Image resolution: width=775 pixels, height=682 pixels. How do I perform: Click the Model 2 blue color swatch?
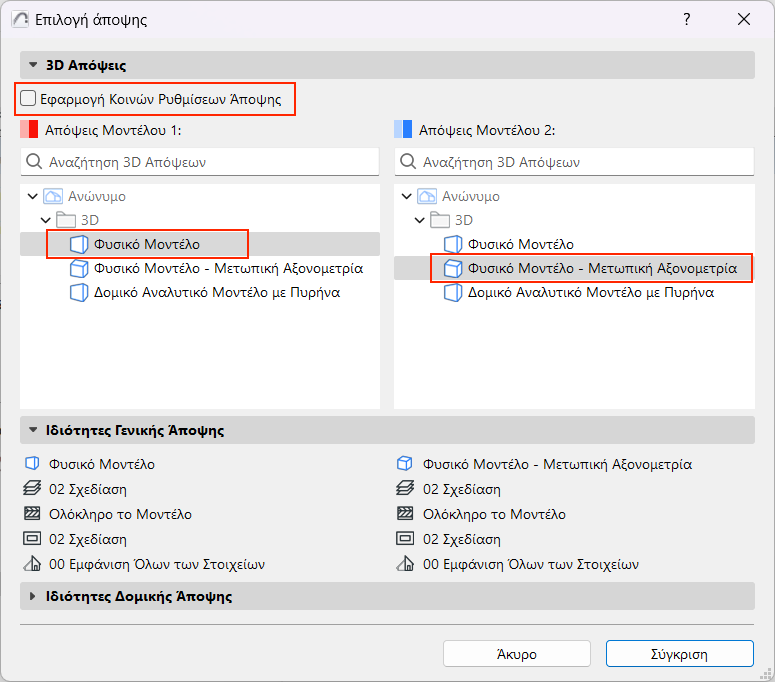403,129
